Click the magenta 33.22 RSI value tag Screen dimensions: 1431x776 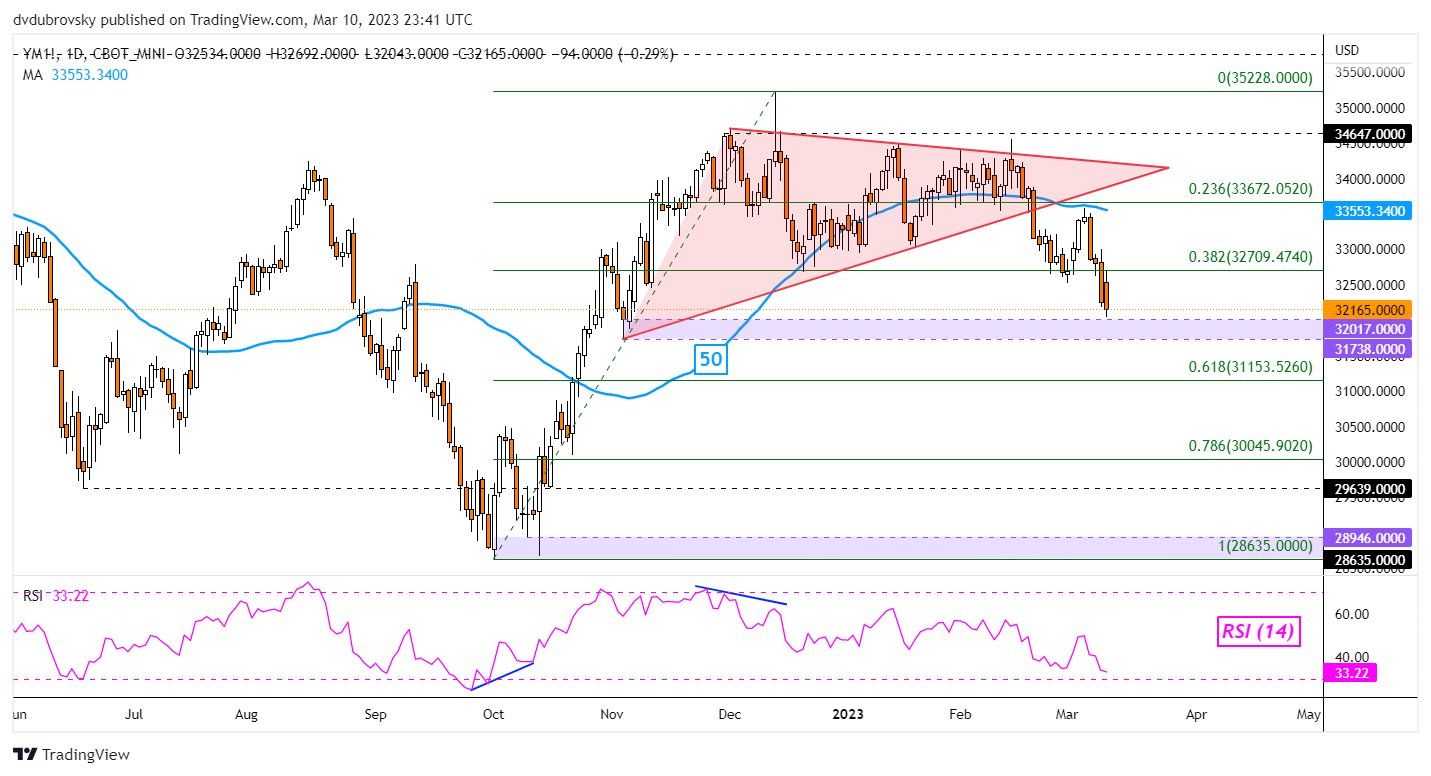[x=1350, y=673]
